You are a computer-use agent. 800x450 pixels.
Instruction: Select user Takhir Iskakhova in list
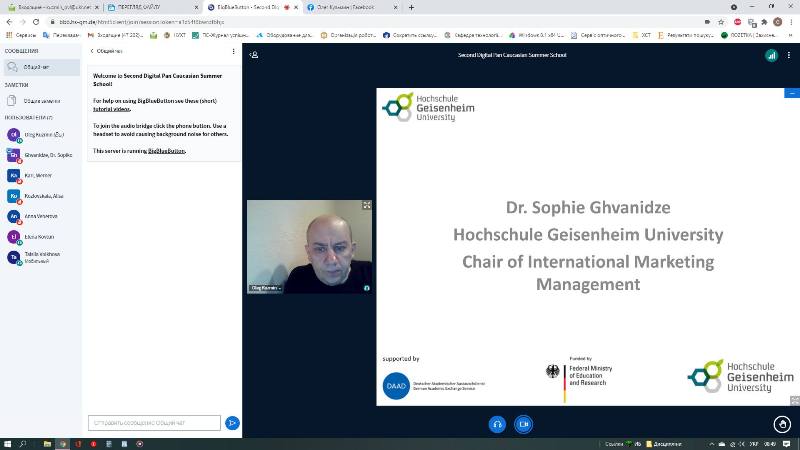pos(42,258)
